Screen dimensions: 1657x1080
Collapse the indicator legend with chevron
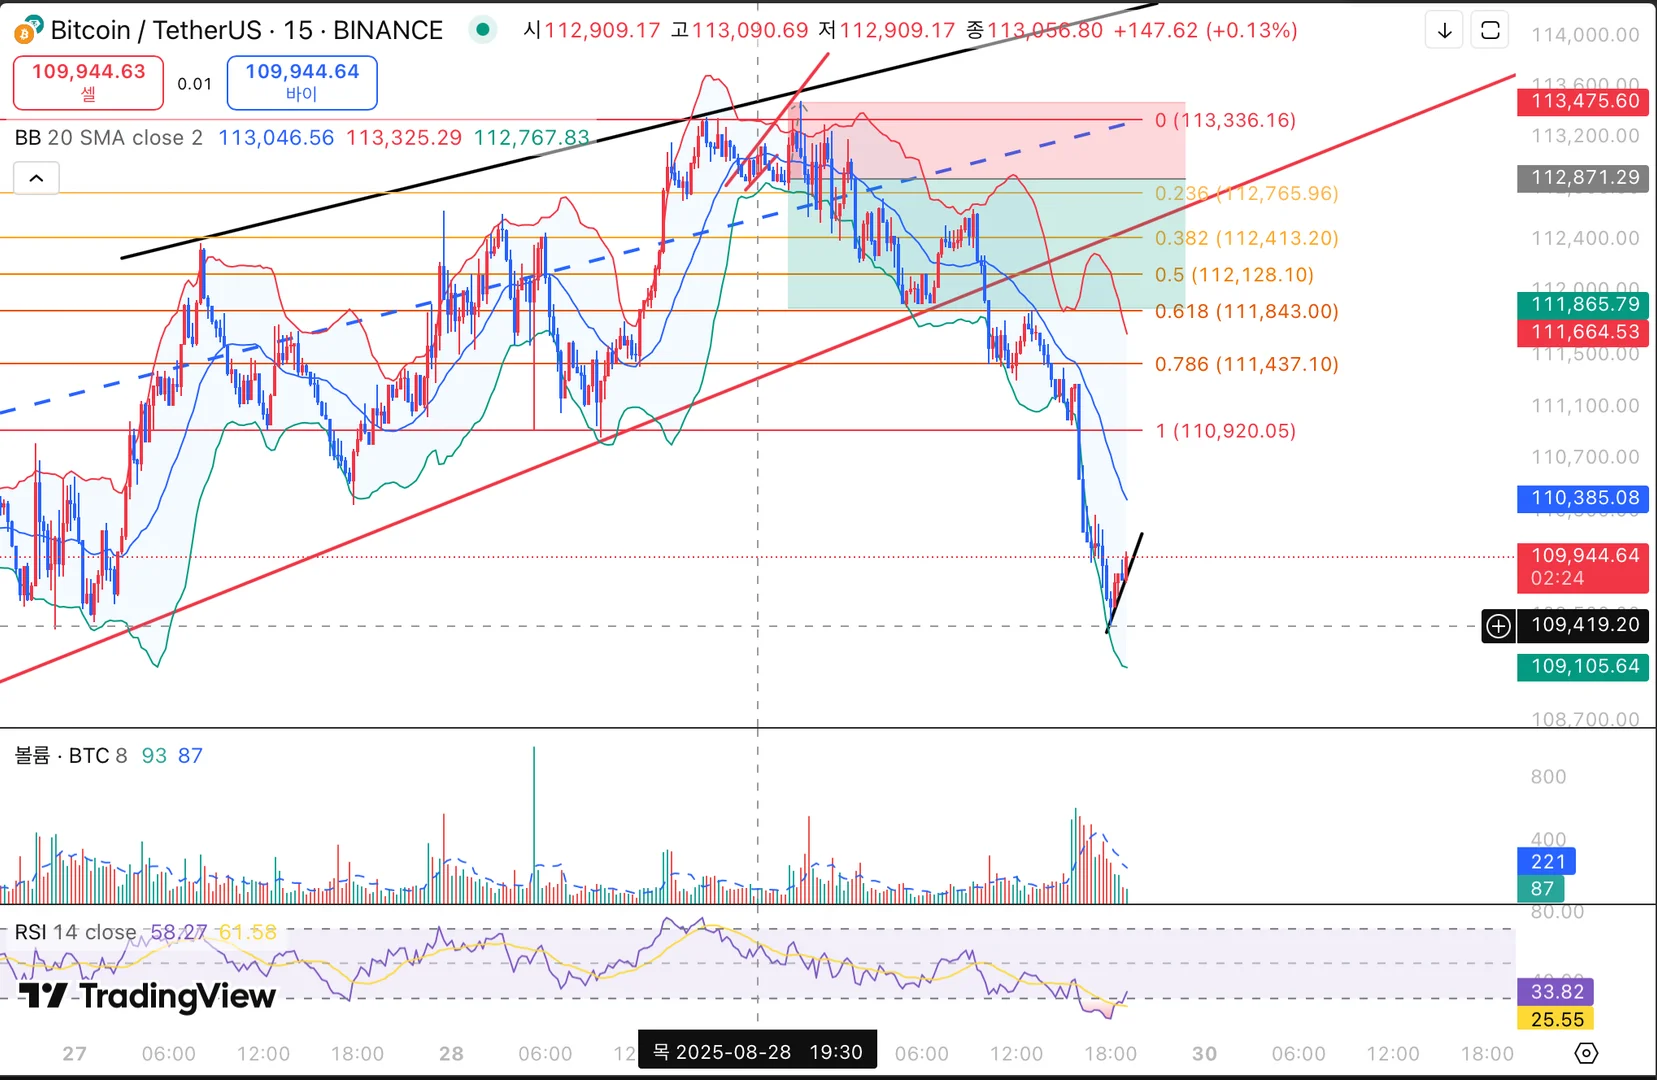(36, 178)
